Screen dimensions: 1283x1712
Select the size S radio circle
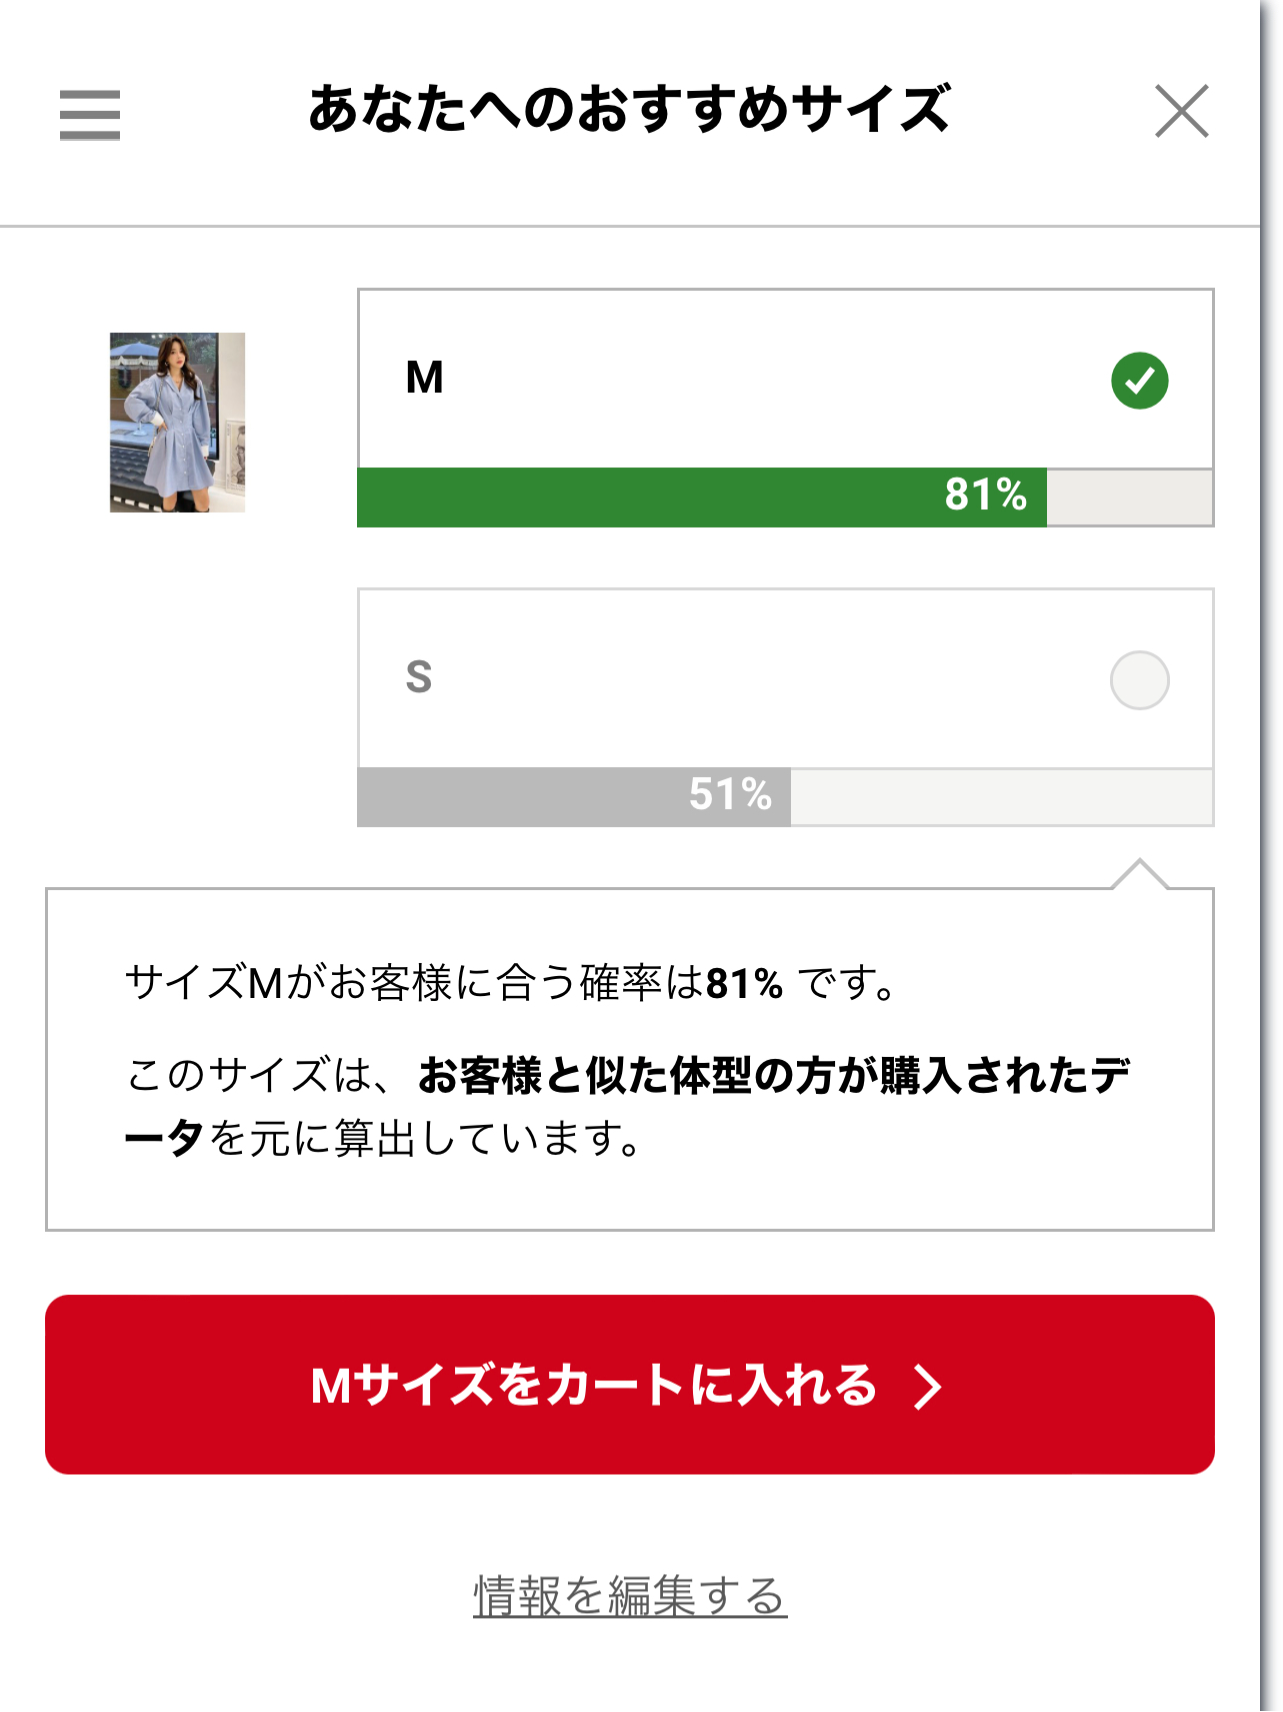point(1139,681)
